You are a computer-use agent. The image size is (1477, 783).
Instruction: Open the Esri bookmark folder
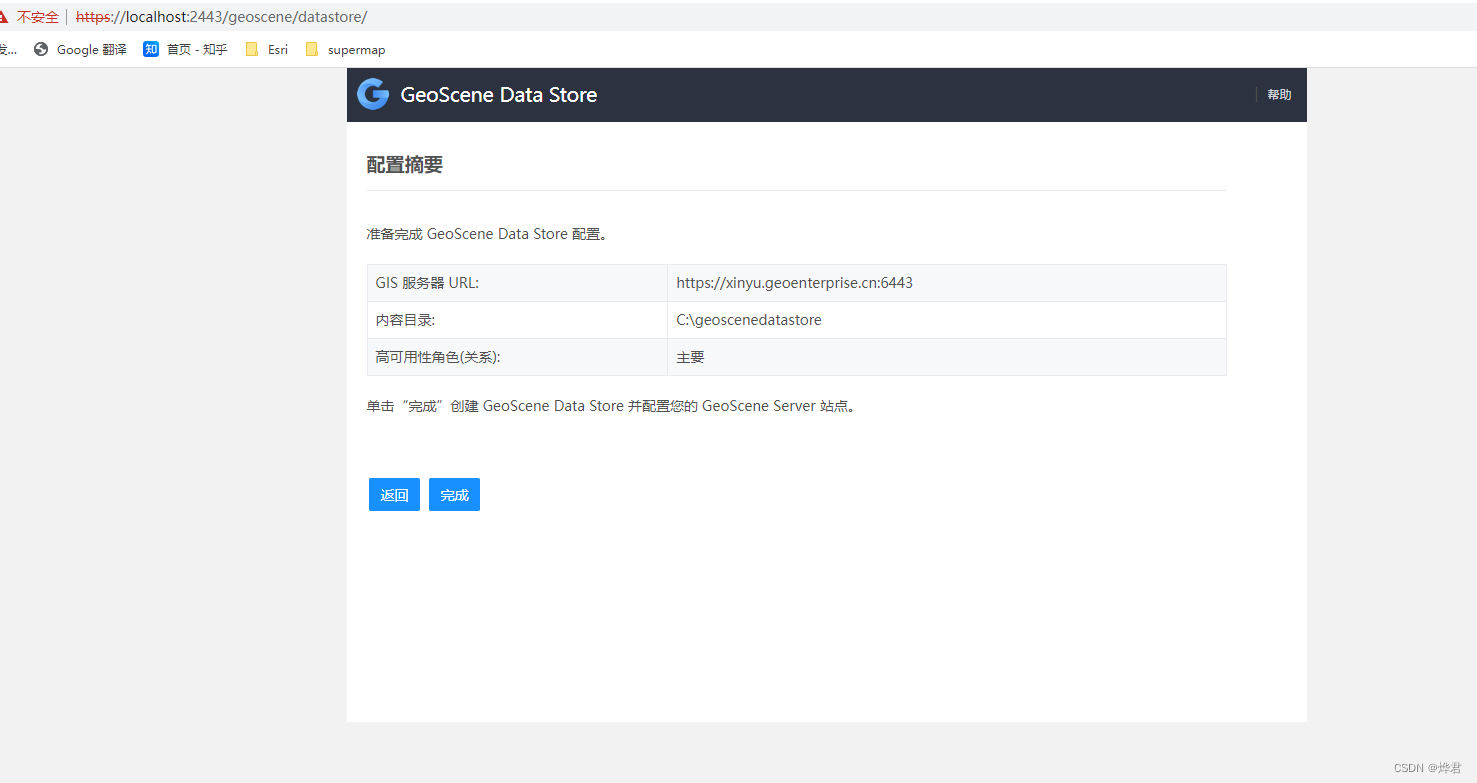267,49
